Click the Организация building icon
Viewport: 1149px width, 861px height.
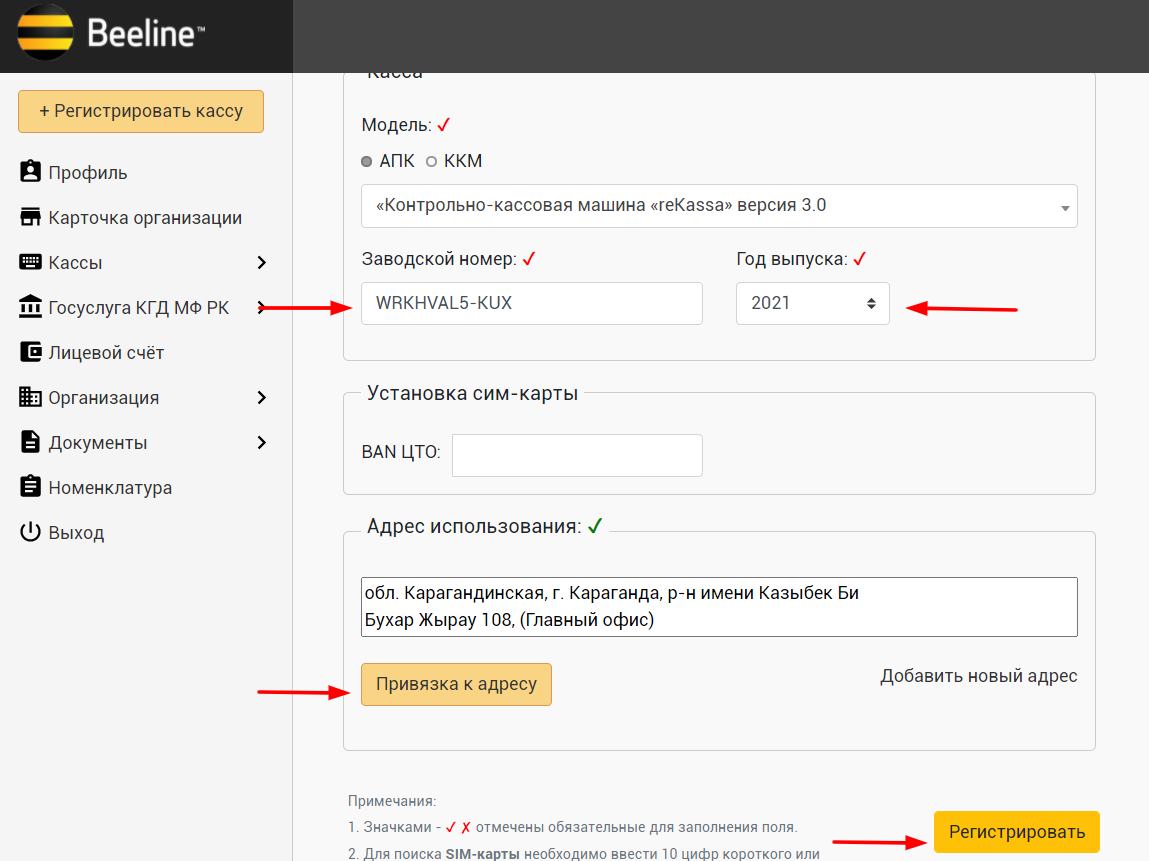coord(30,397)
